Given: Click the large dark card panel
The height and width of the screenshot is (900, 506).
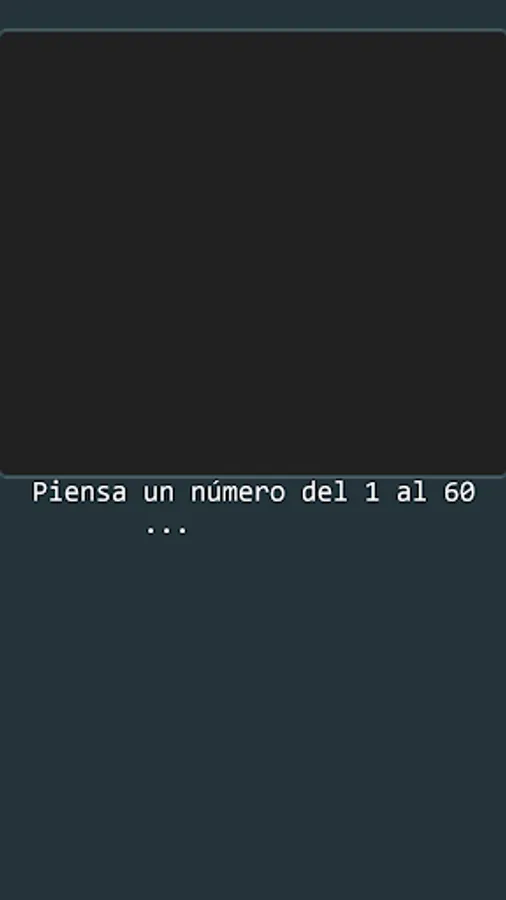Looking at the screenshot, I should point(253,253).
